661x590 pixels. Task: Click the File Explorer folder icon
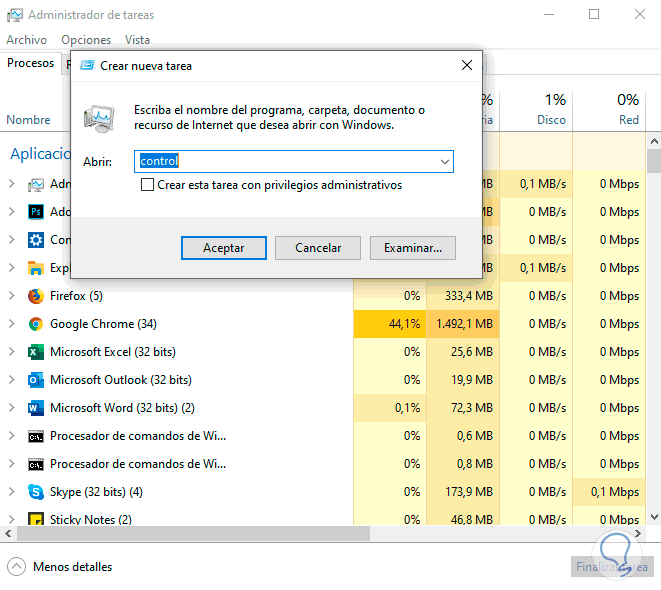click(36, 268)
